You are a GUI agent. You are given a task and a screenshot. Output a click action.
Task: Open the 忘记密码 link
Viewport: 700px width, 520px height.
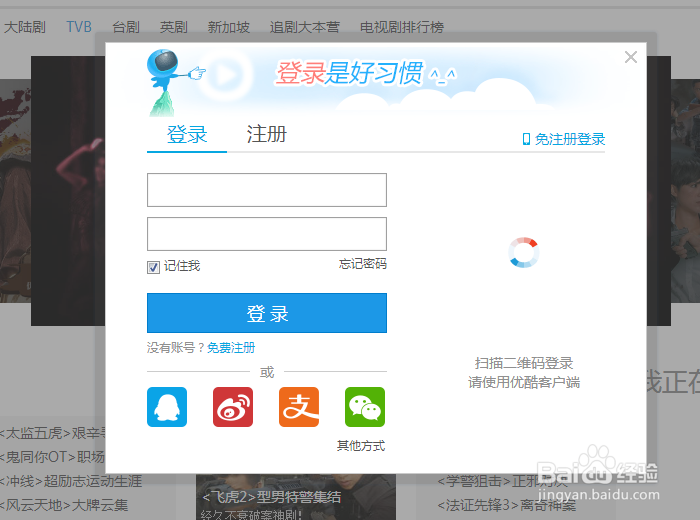[362, 264]
